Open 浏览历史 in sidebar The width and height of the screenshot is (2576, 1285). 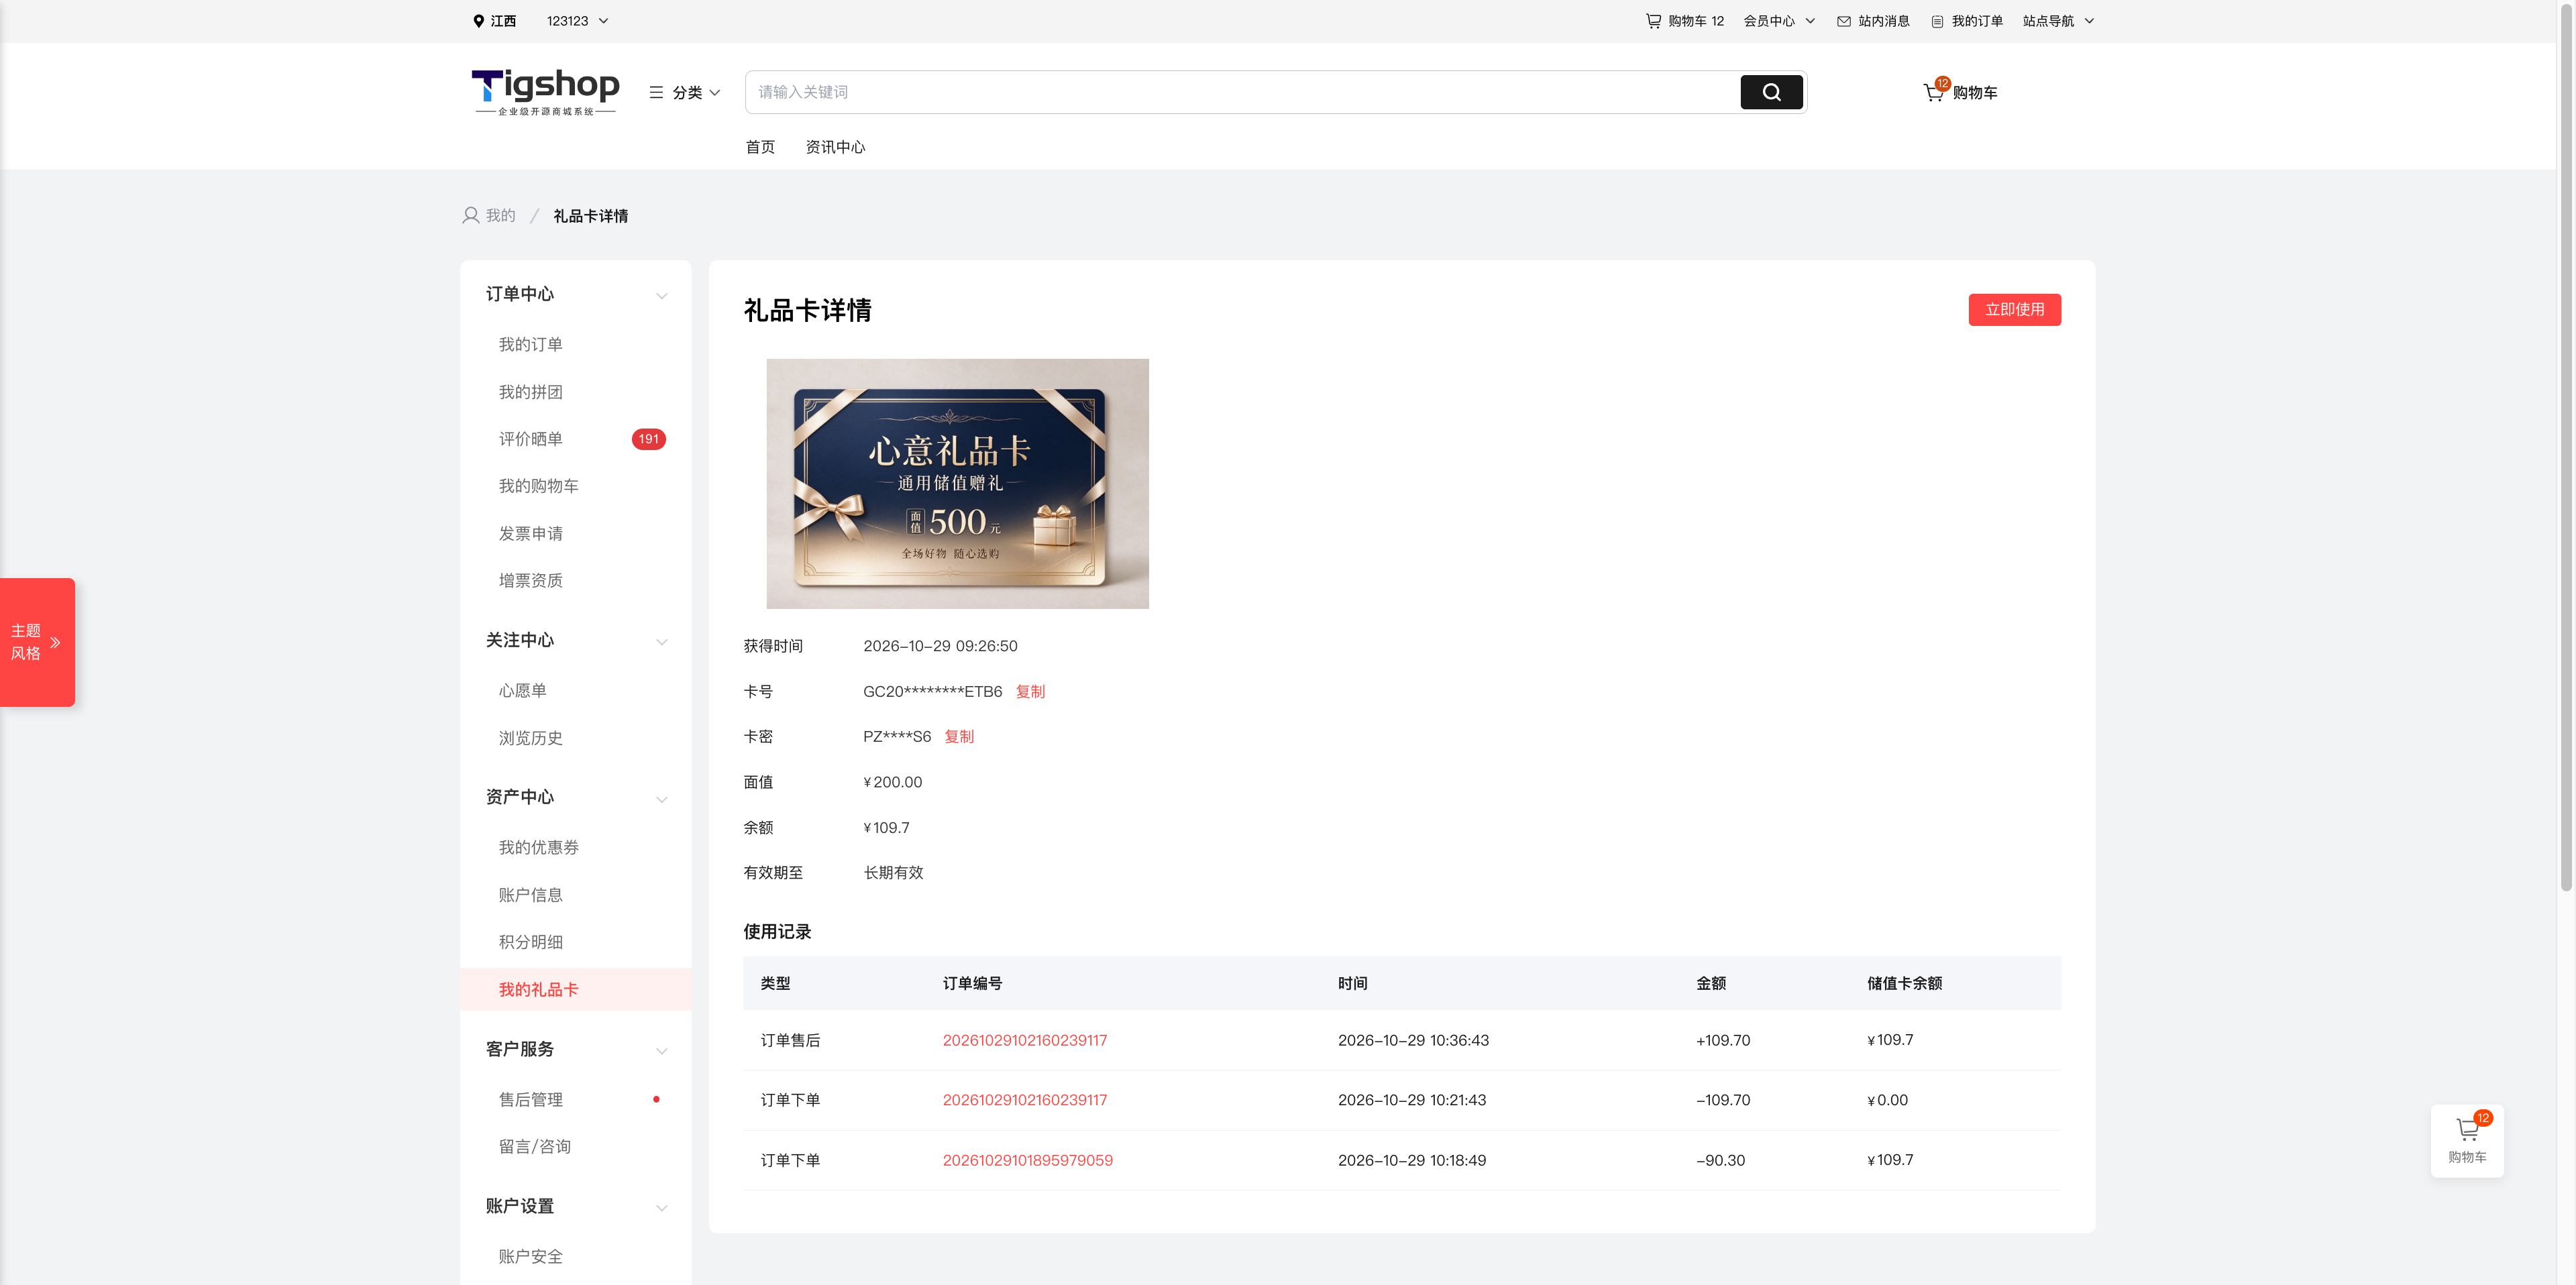pyautogui.click(x=531, y=738)
